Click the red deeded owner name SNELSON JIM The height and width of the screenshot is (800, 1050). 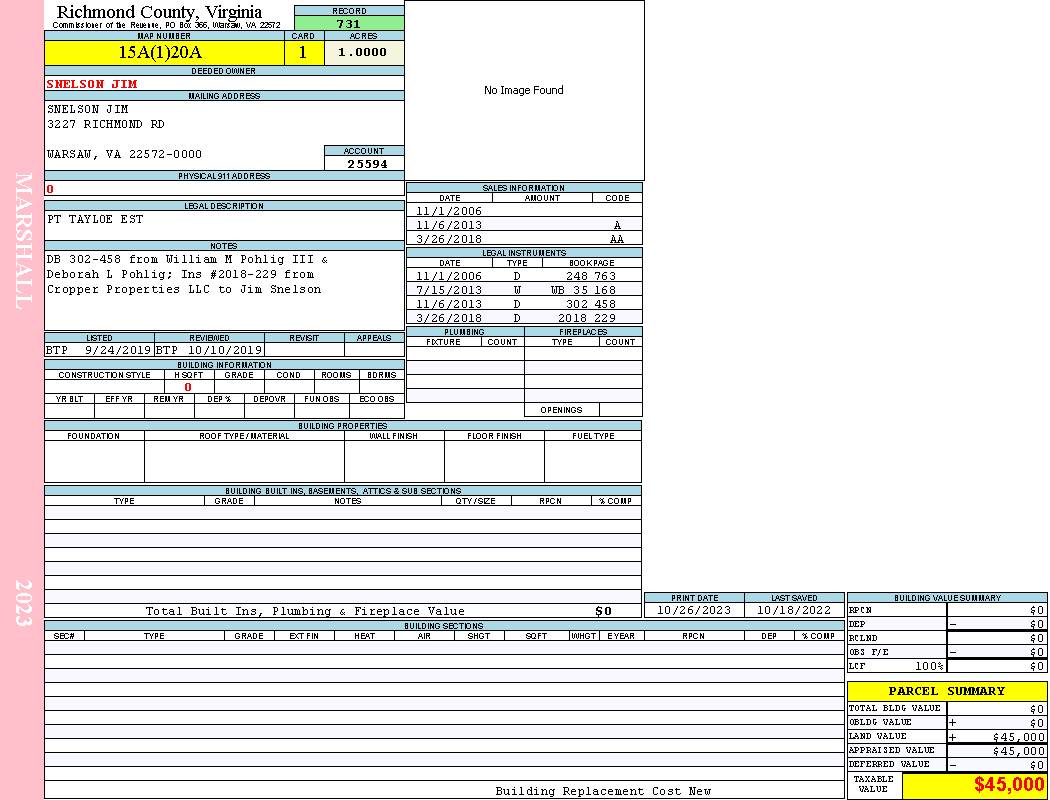click(x=92, y=84)
